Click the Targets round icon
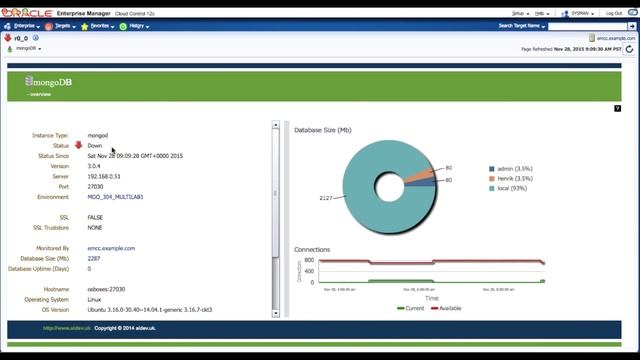Screen dimensions: 640x360 pyautogui.click(x=49, y=27)
